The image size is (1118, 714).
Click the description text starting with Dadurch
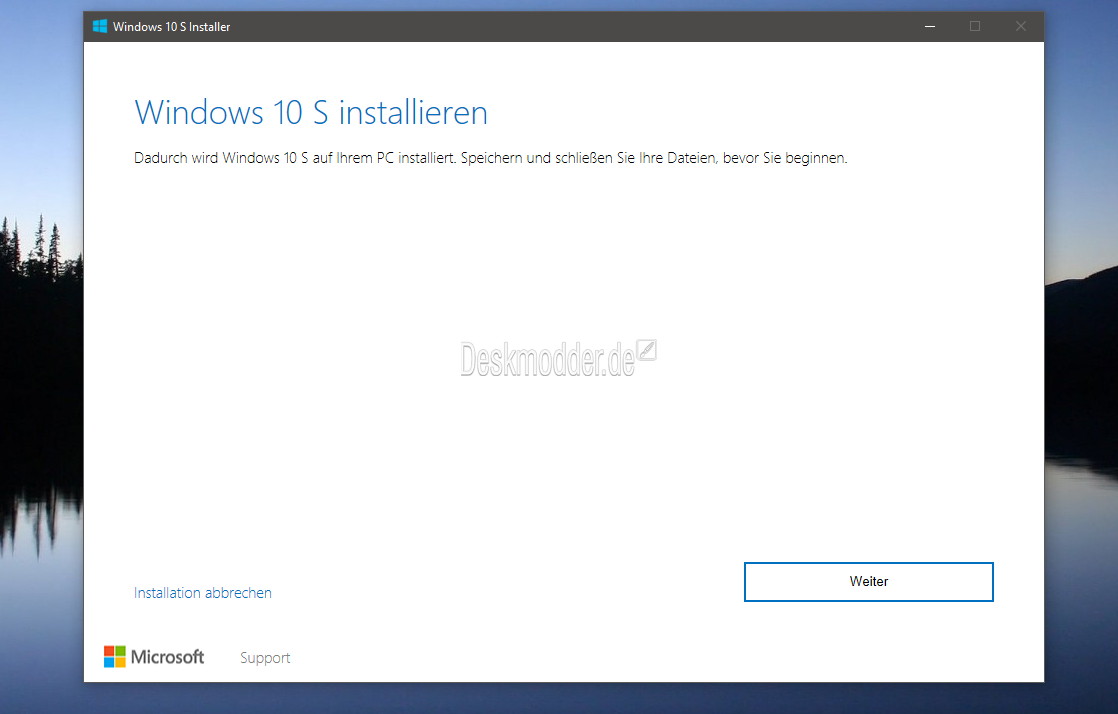pyautogui.click(x=491, y=158)
